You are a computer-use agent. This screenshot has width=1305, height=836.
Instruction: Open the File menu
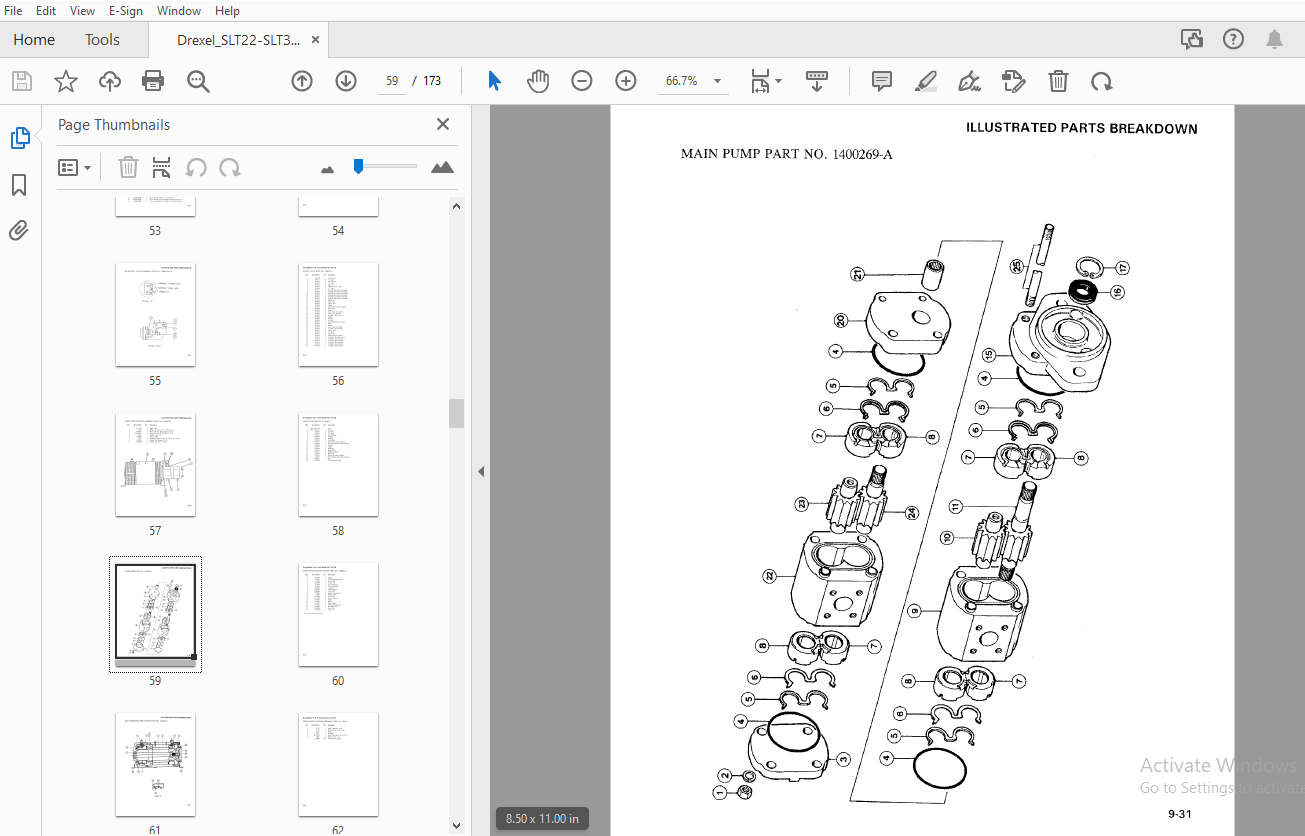13,11
